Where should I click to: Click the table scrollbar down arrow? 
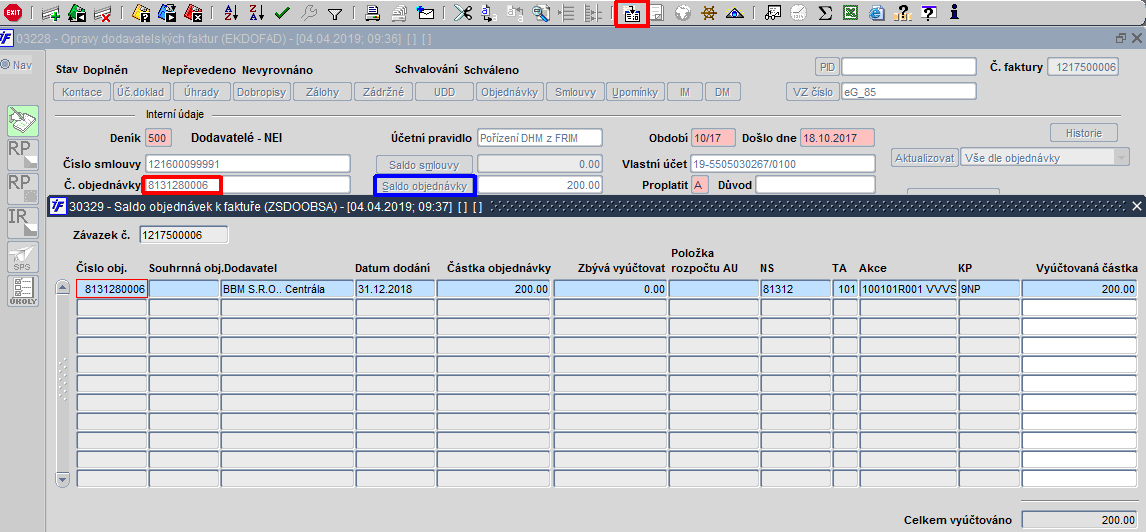[62, 479]
